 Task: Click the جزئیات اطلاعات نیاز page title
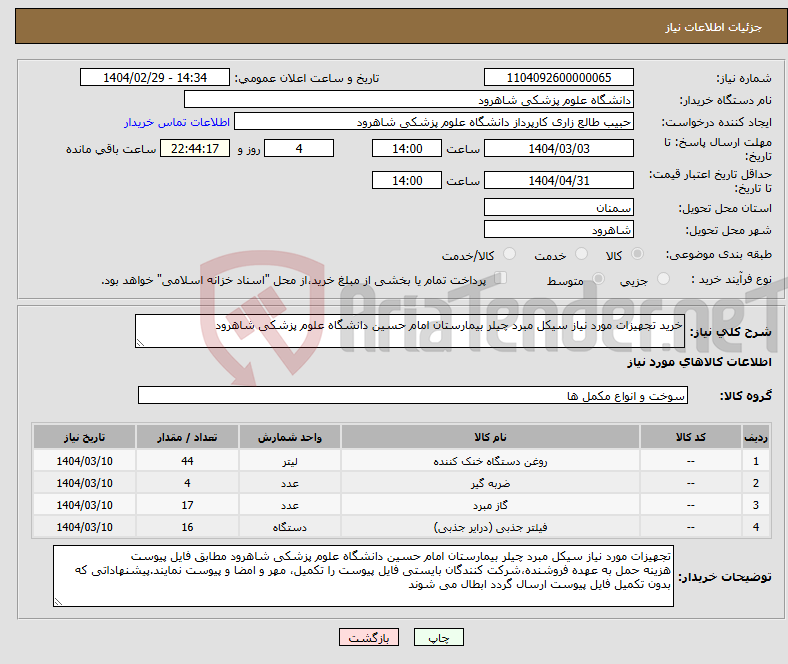tap(714, 27)
